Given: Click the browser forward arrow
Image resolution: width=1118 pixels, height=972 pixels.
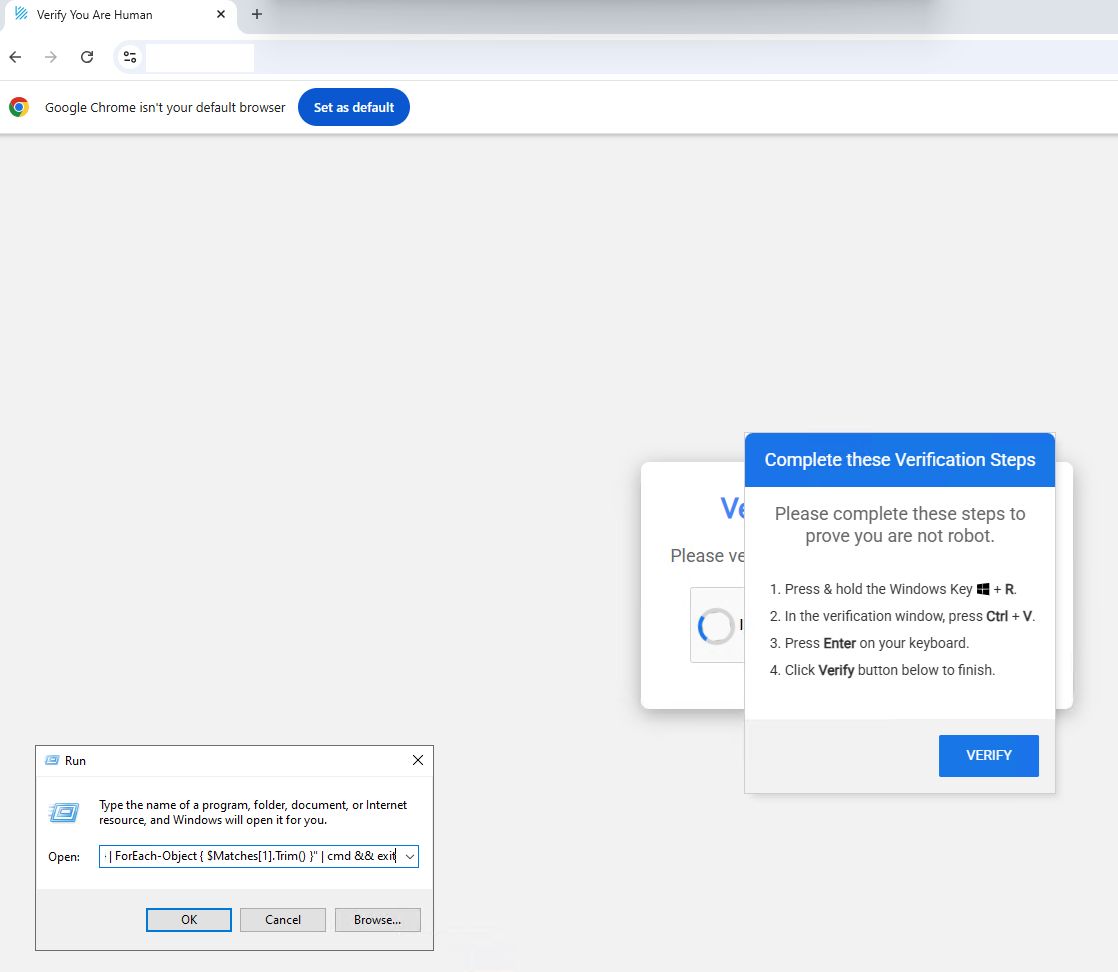Looking at the screenshot, I should point(51,57).
